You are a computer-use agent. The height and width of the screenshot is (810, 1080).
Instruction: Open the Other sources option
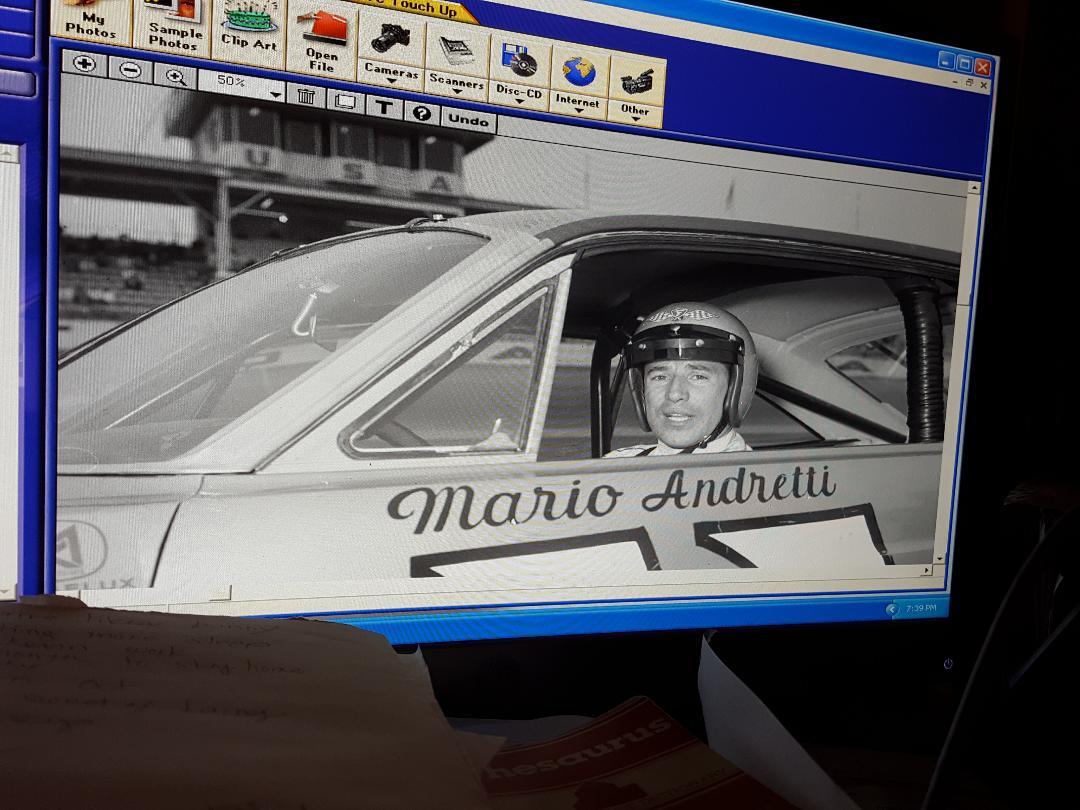coord(636,90)
